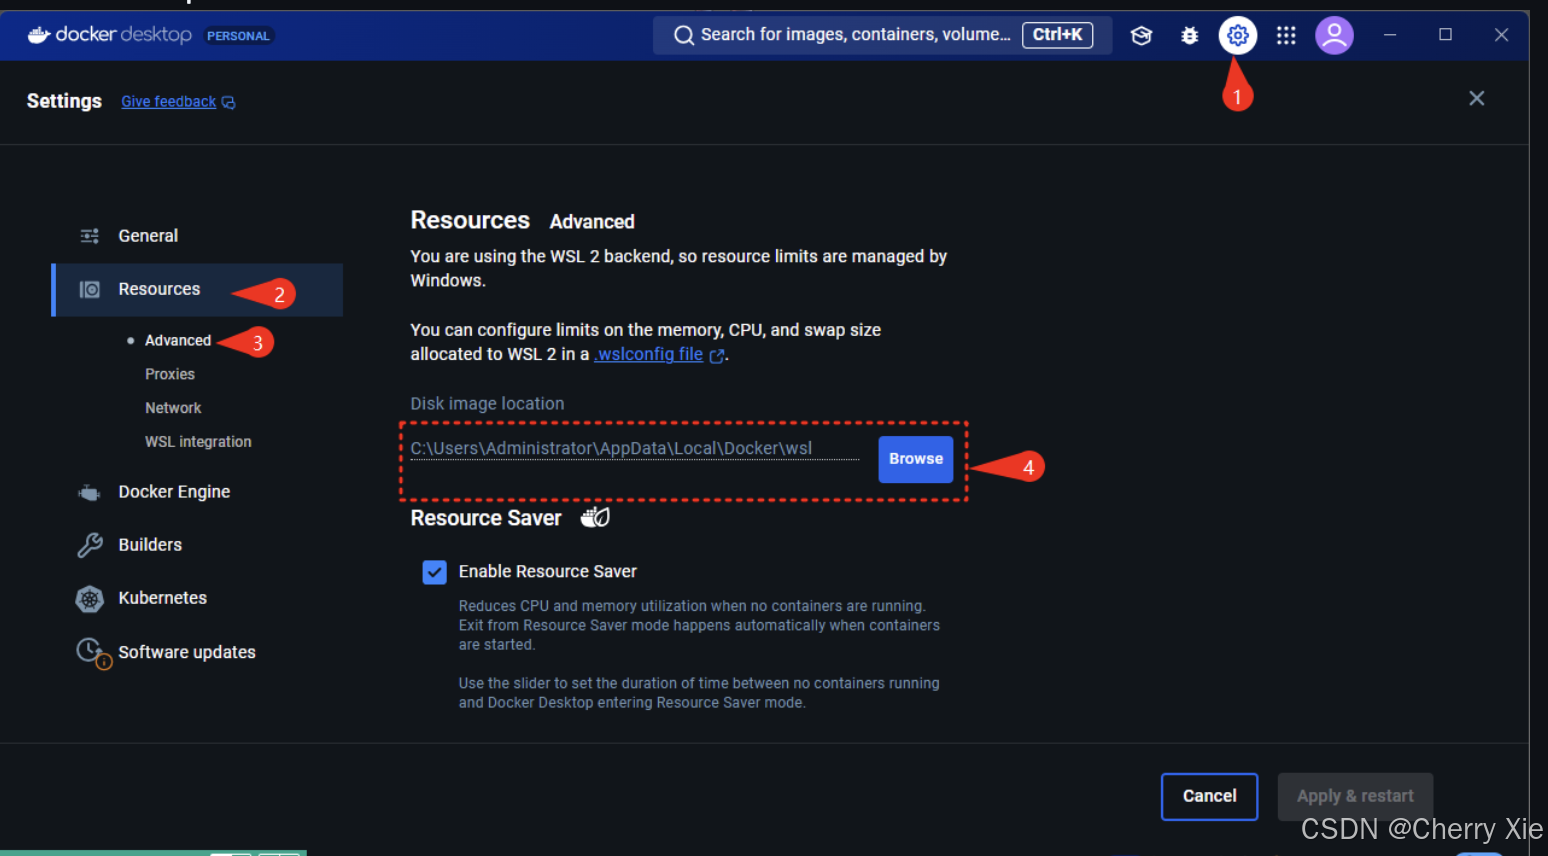Viewport: 1548px width, 856px height.
Task: Select Advanced under Resources
Action: 178,341
